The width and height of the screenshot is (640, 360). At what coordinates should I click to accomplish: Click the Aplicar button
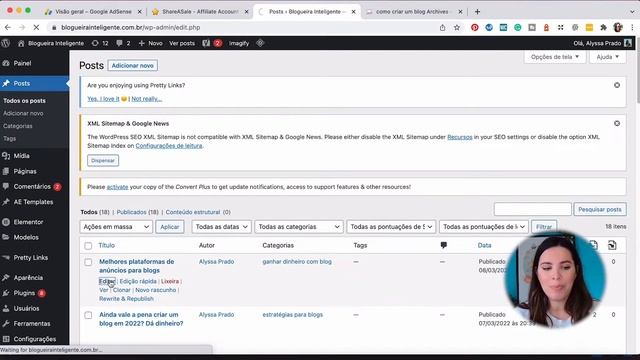tap(170, 227)
